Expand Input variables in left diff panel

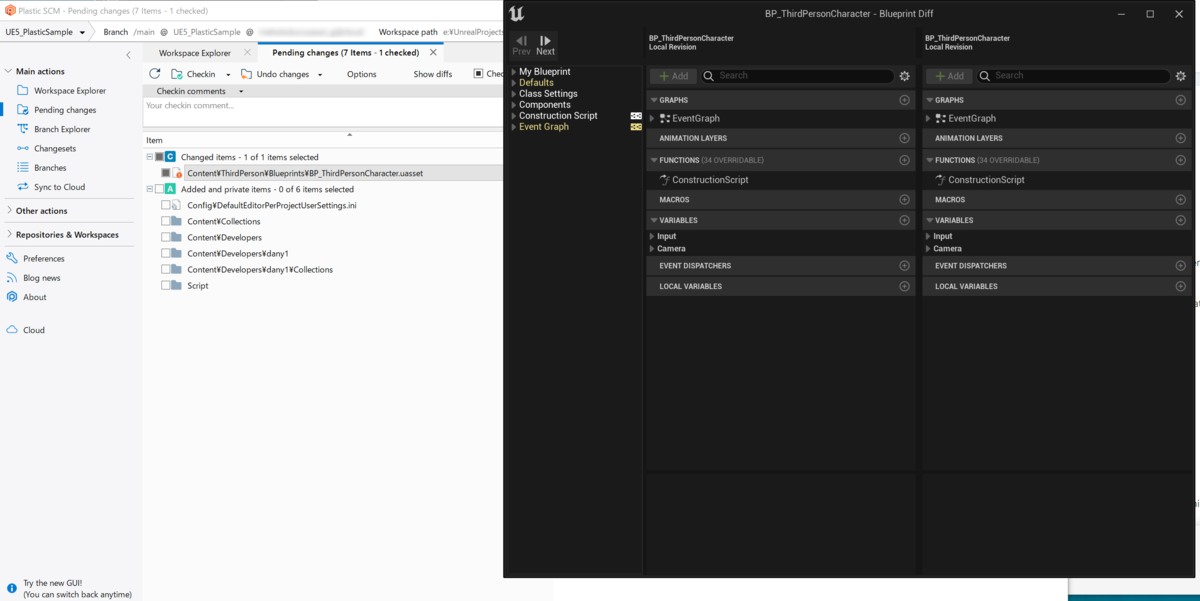tap(652, 237)
